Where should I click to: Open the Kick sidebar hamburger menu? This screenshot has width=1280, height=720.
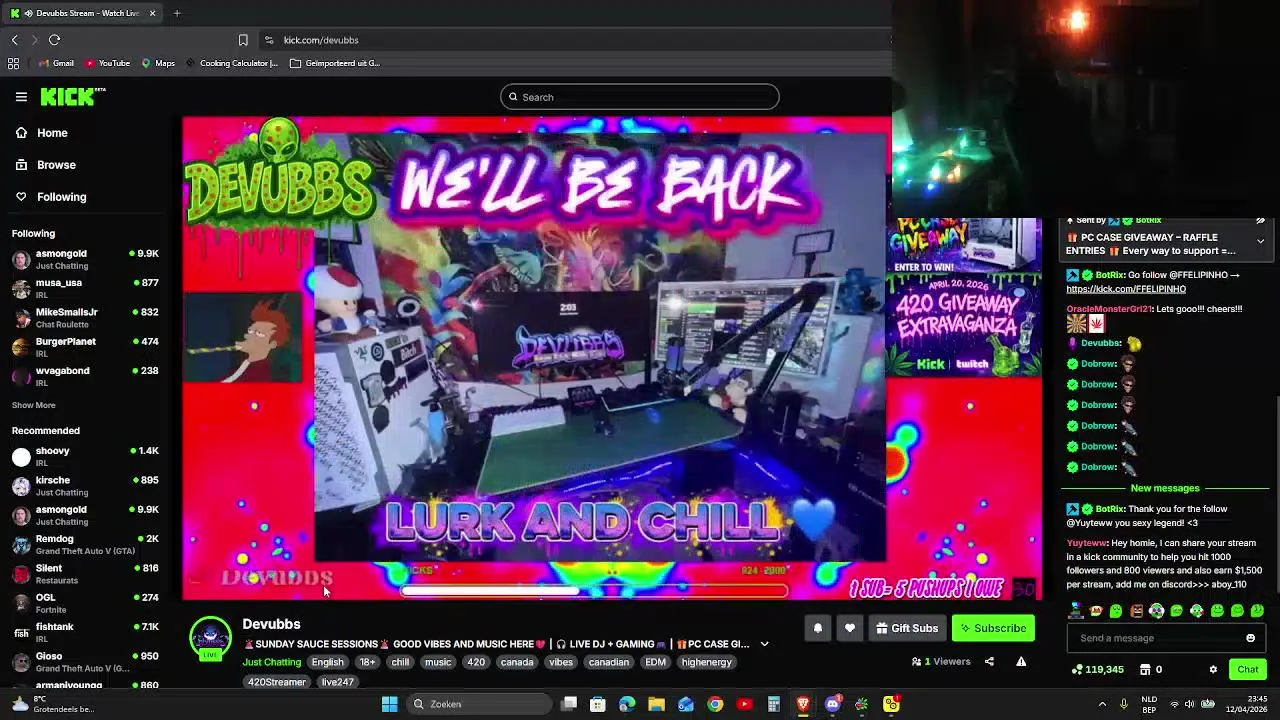21,97
